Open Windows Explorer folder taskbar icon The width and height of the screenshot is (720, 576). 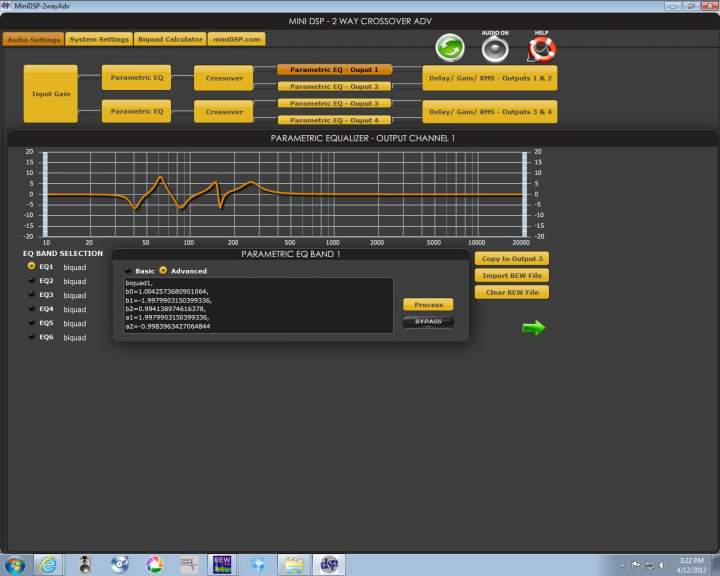coord(293,565)
